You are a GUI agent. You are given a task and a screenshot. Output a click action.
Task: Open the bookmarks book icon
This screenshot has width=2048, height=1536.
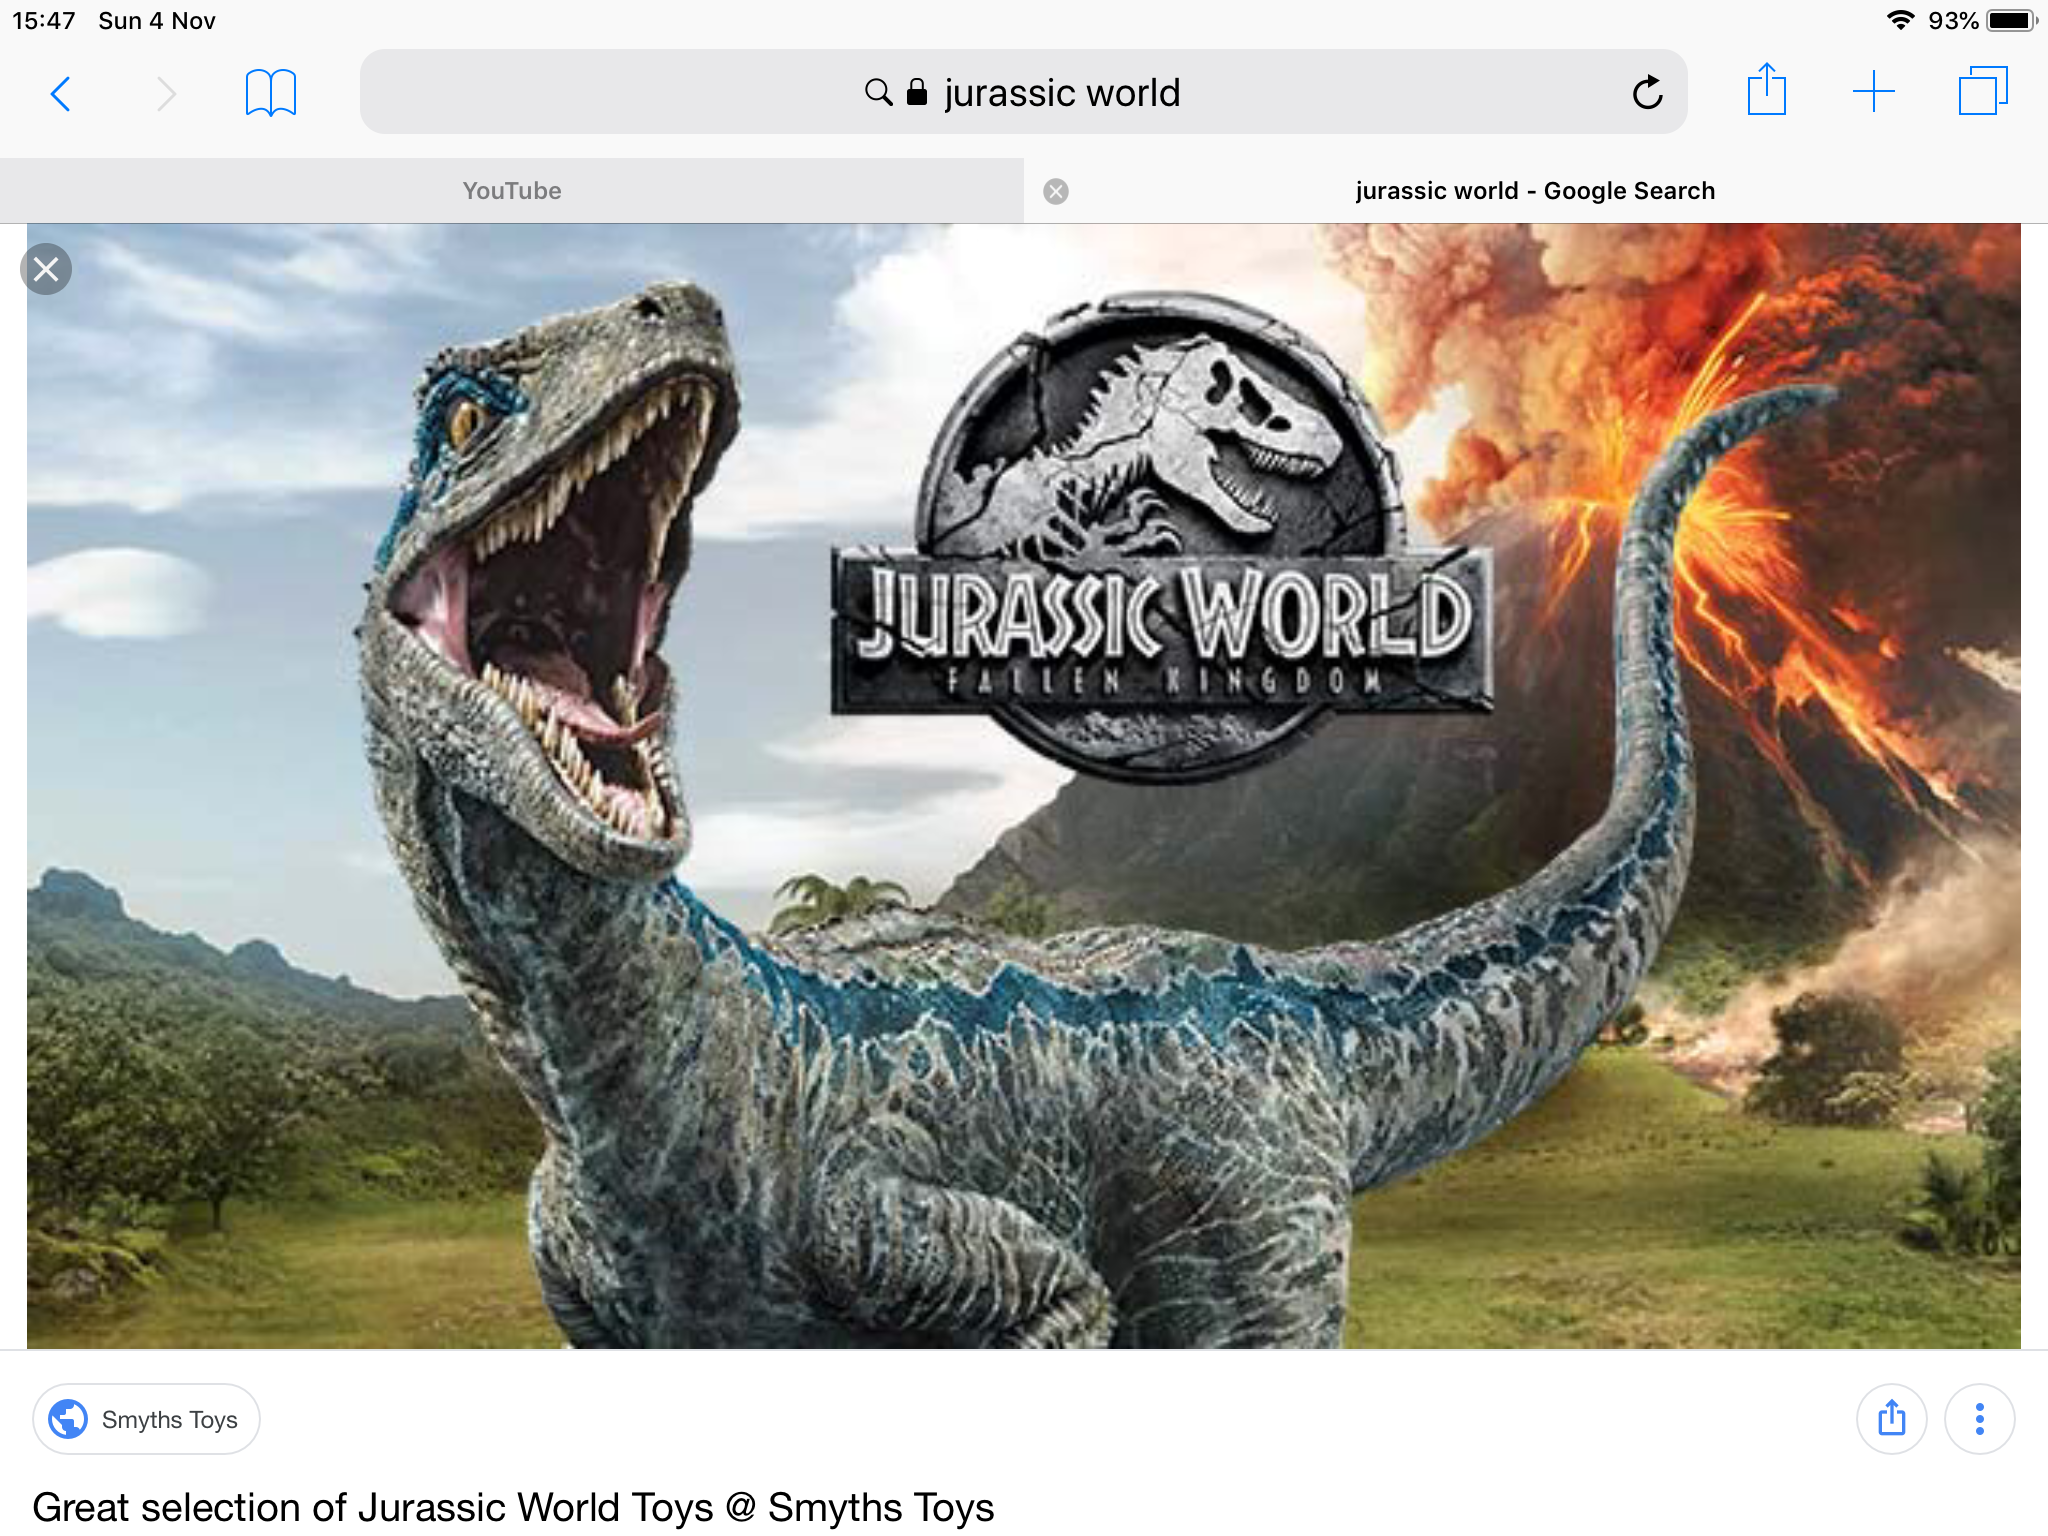[271, 93]
